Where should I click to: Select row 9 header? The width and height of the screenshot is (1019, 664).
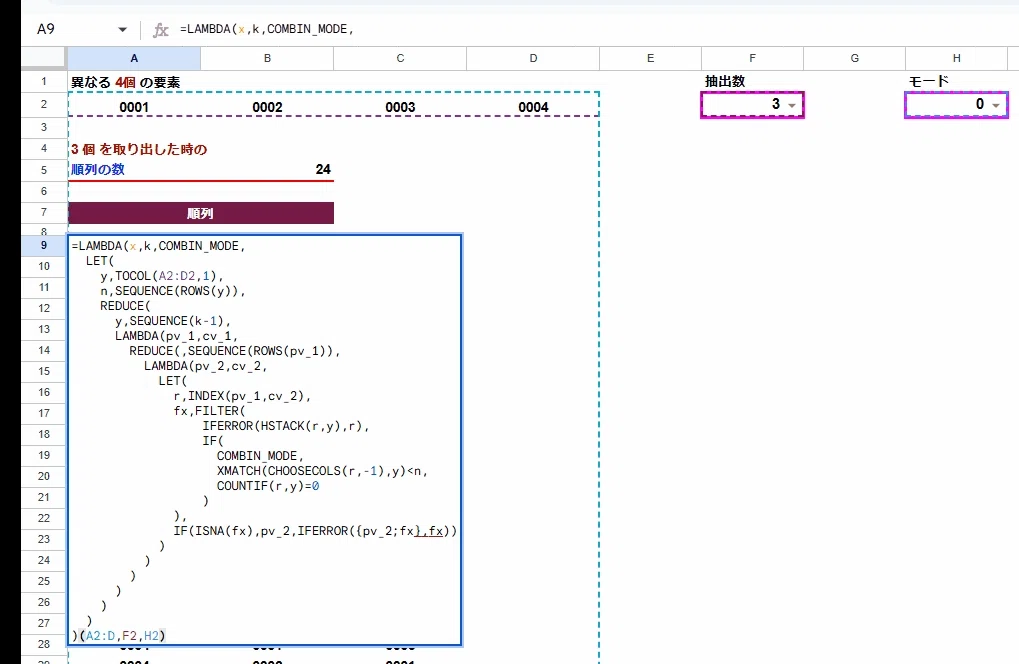[x=44, y=246]
